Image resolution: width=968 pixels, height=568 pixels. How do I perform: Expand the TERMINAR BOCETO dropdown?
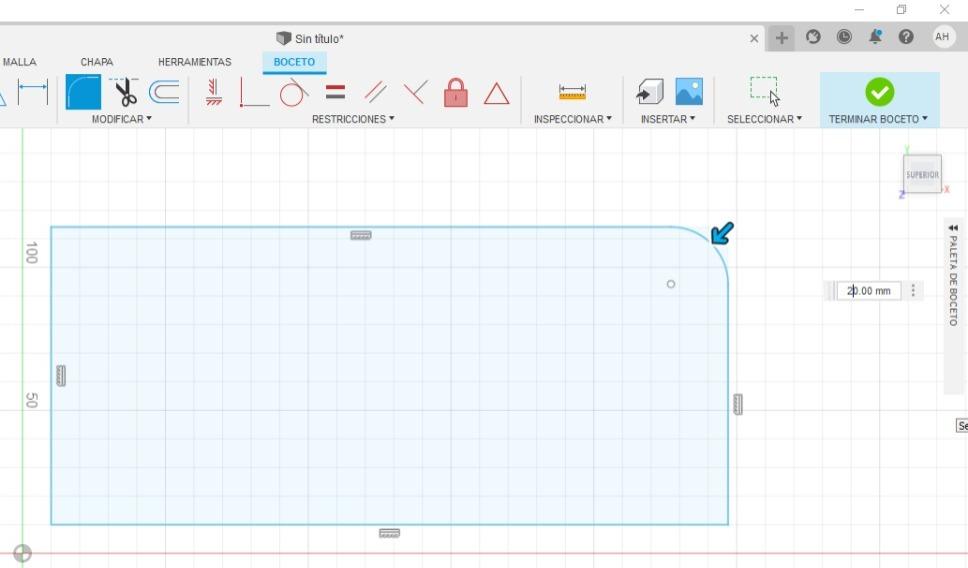coord(878,119)
